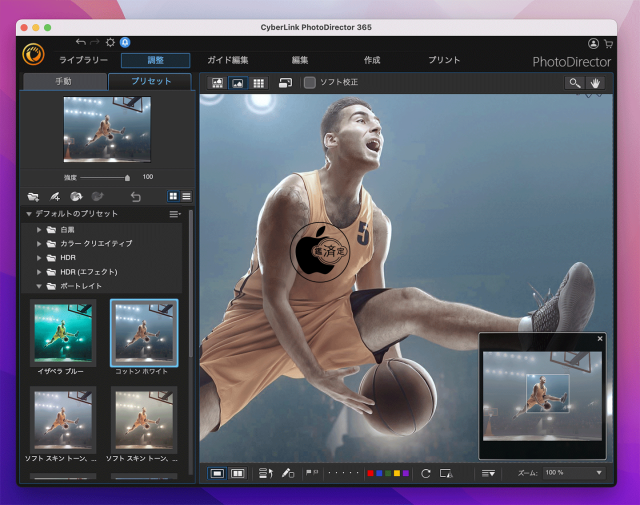This screenshot has width=640, height=505.
Task: Click the rotate arrow icon
Action: click(426, 473)
